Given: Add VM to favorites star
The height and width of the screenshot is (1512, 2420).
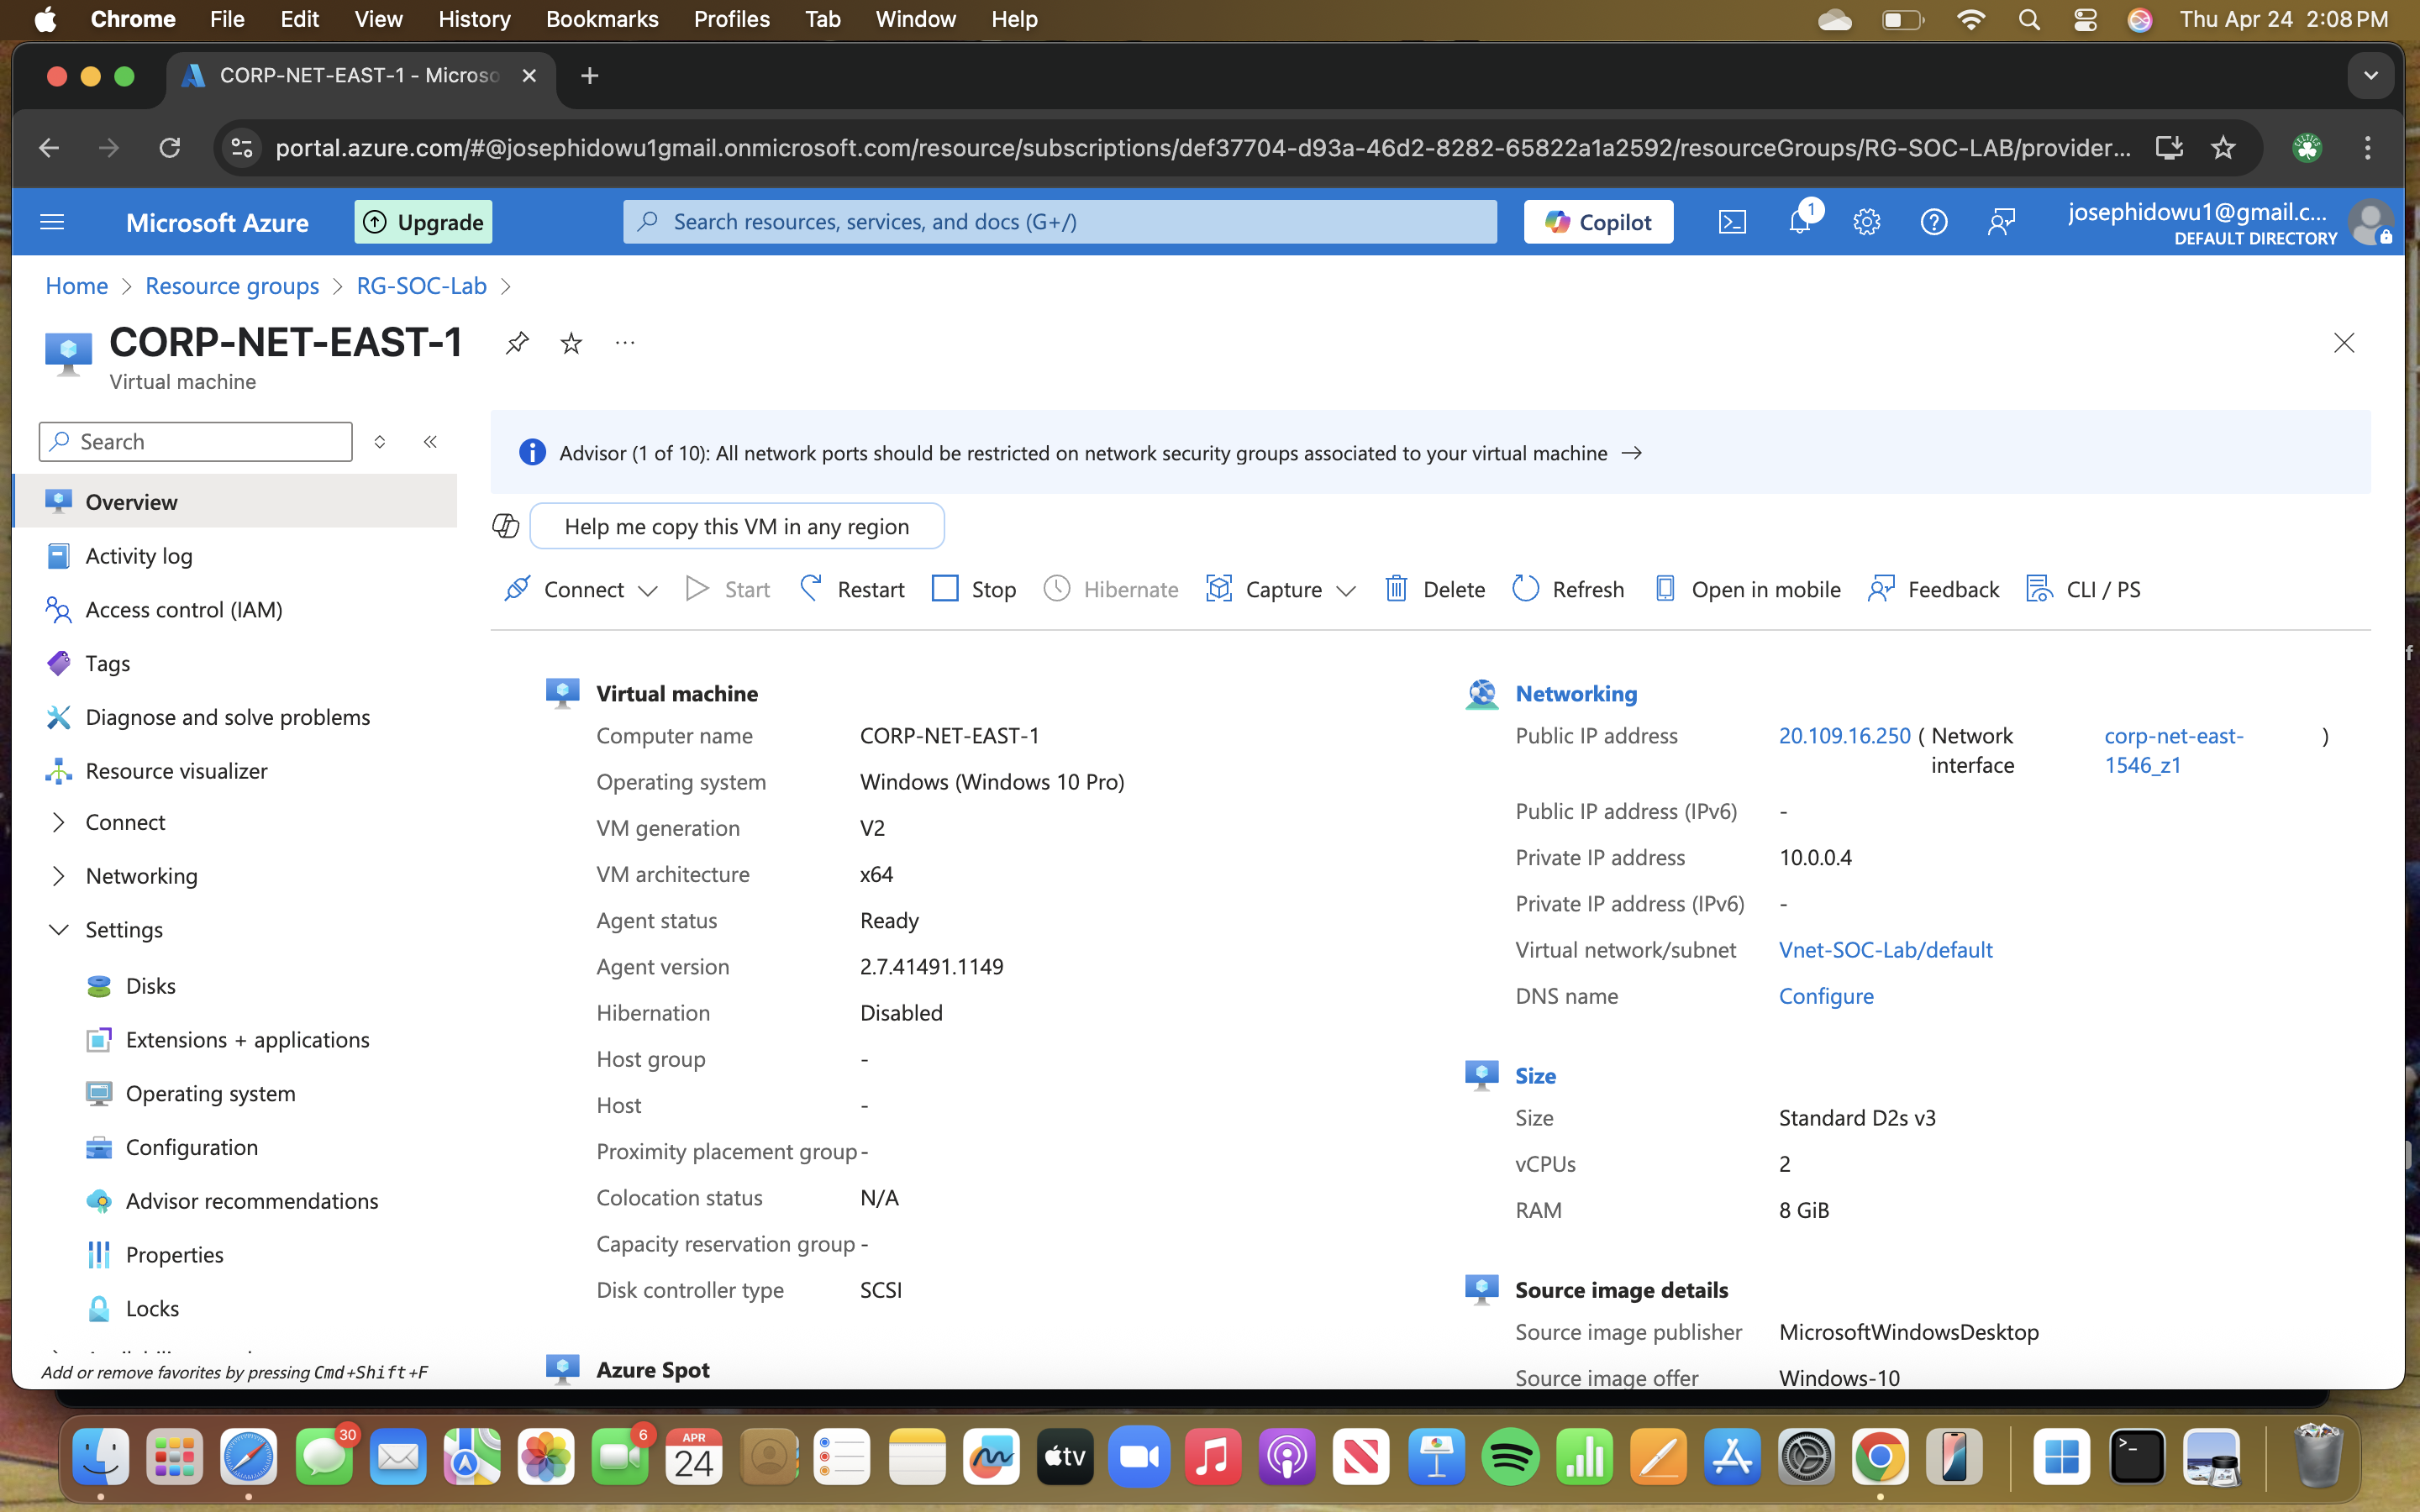Looking at the screenshot, I should coord(571,343).
